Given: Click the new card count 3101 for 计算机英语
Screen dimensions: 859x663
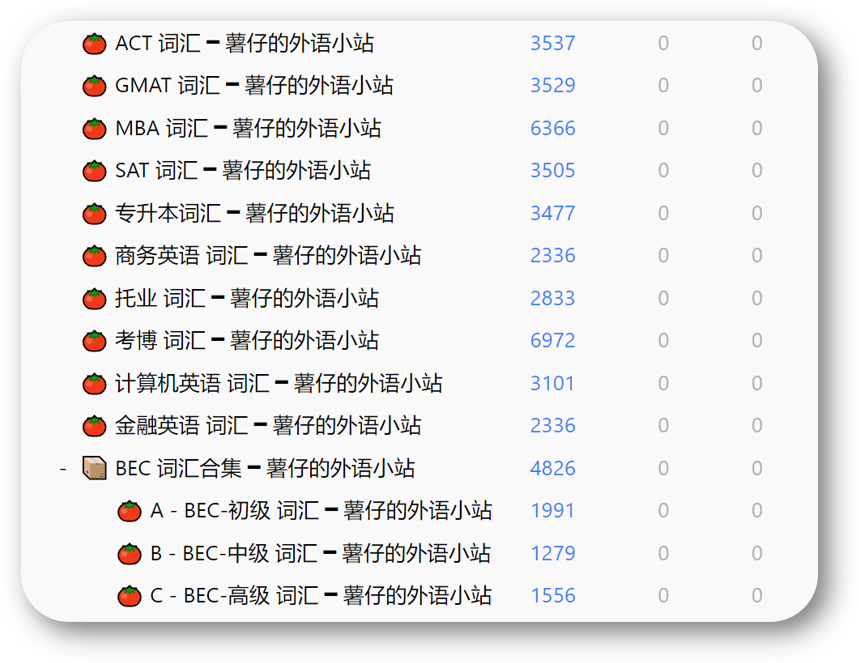Looking at the screenshot, I should point(552,383).
